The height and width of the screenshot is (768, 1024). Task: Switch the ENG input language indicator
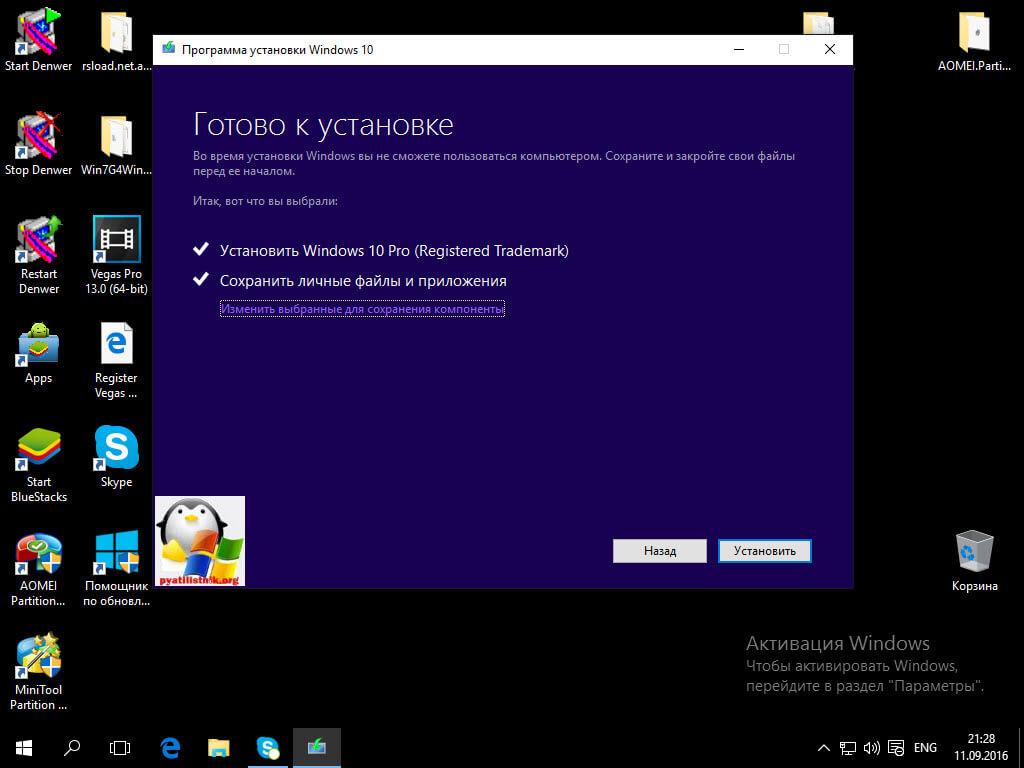(x=925, y=747)
